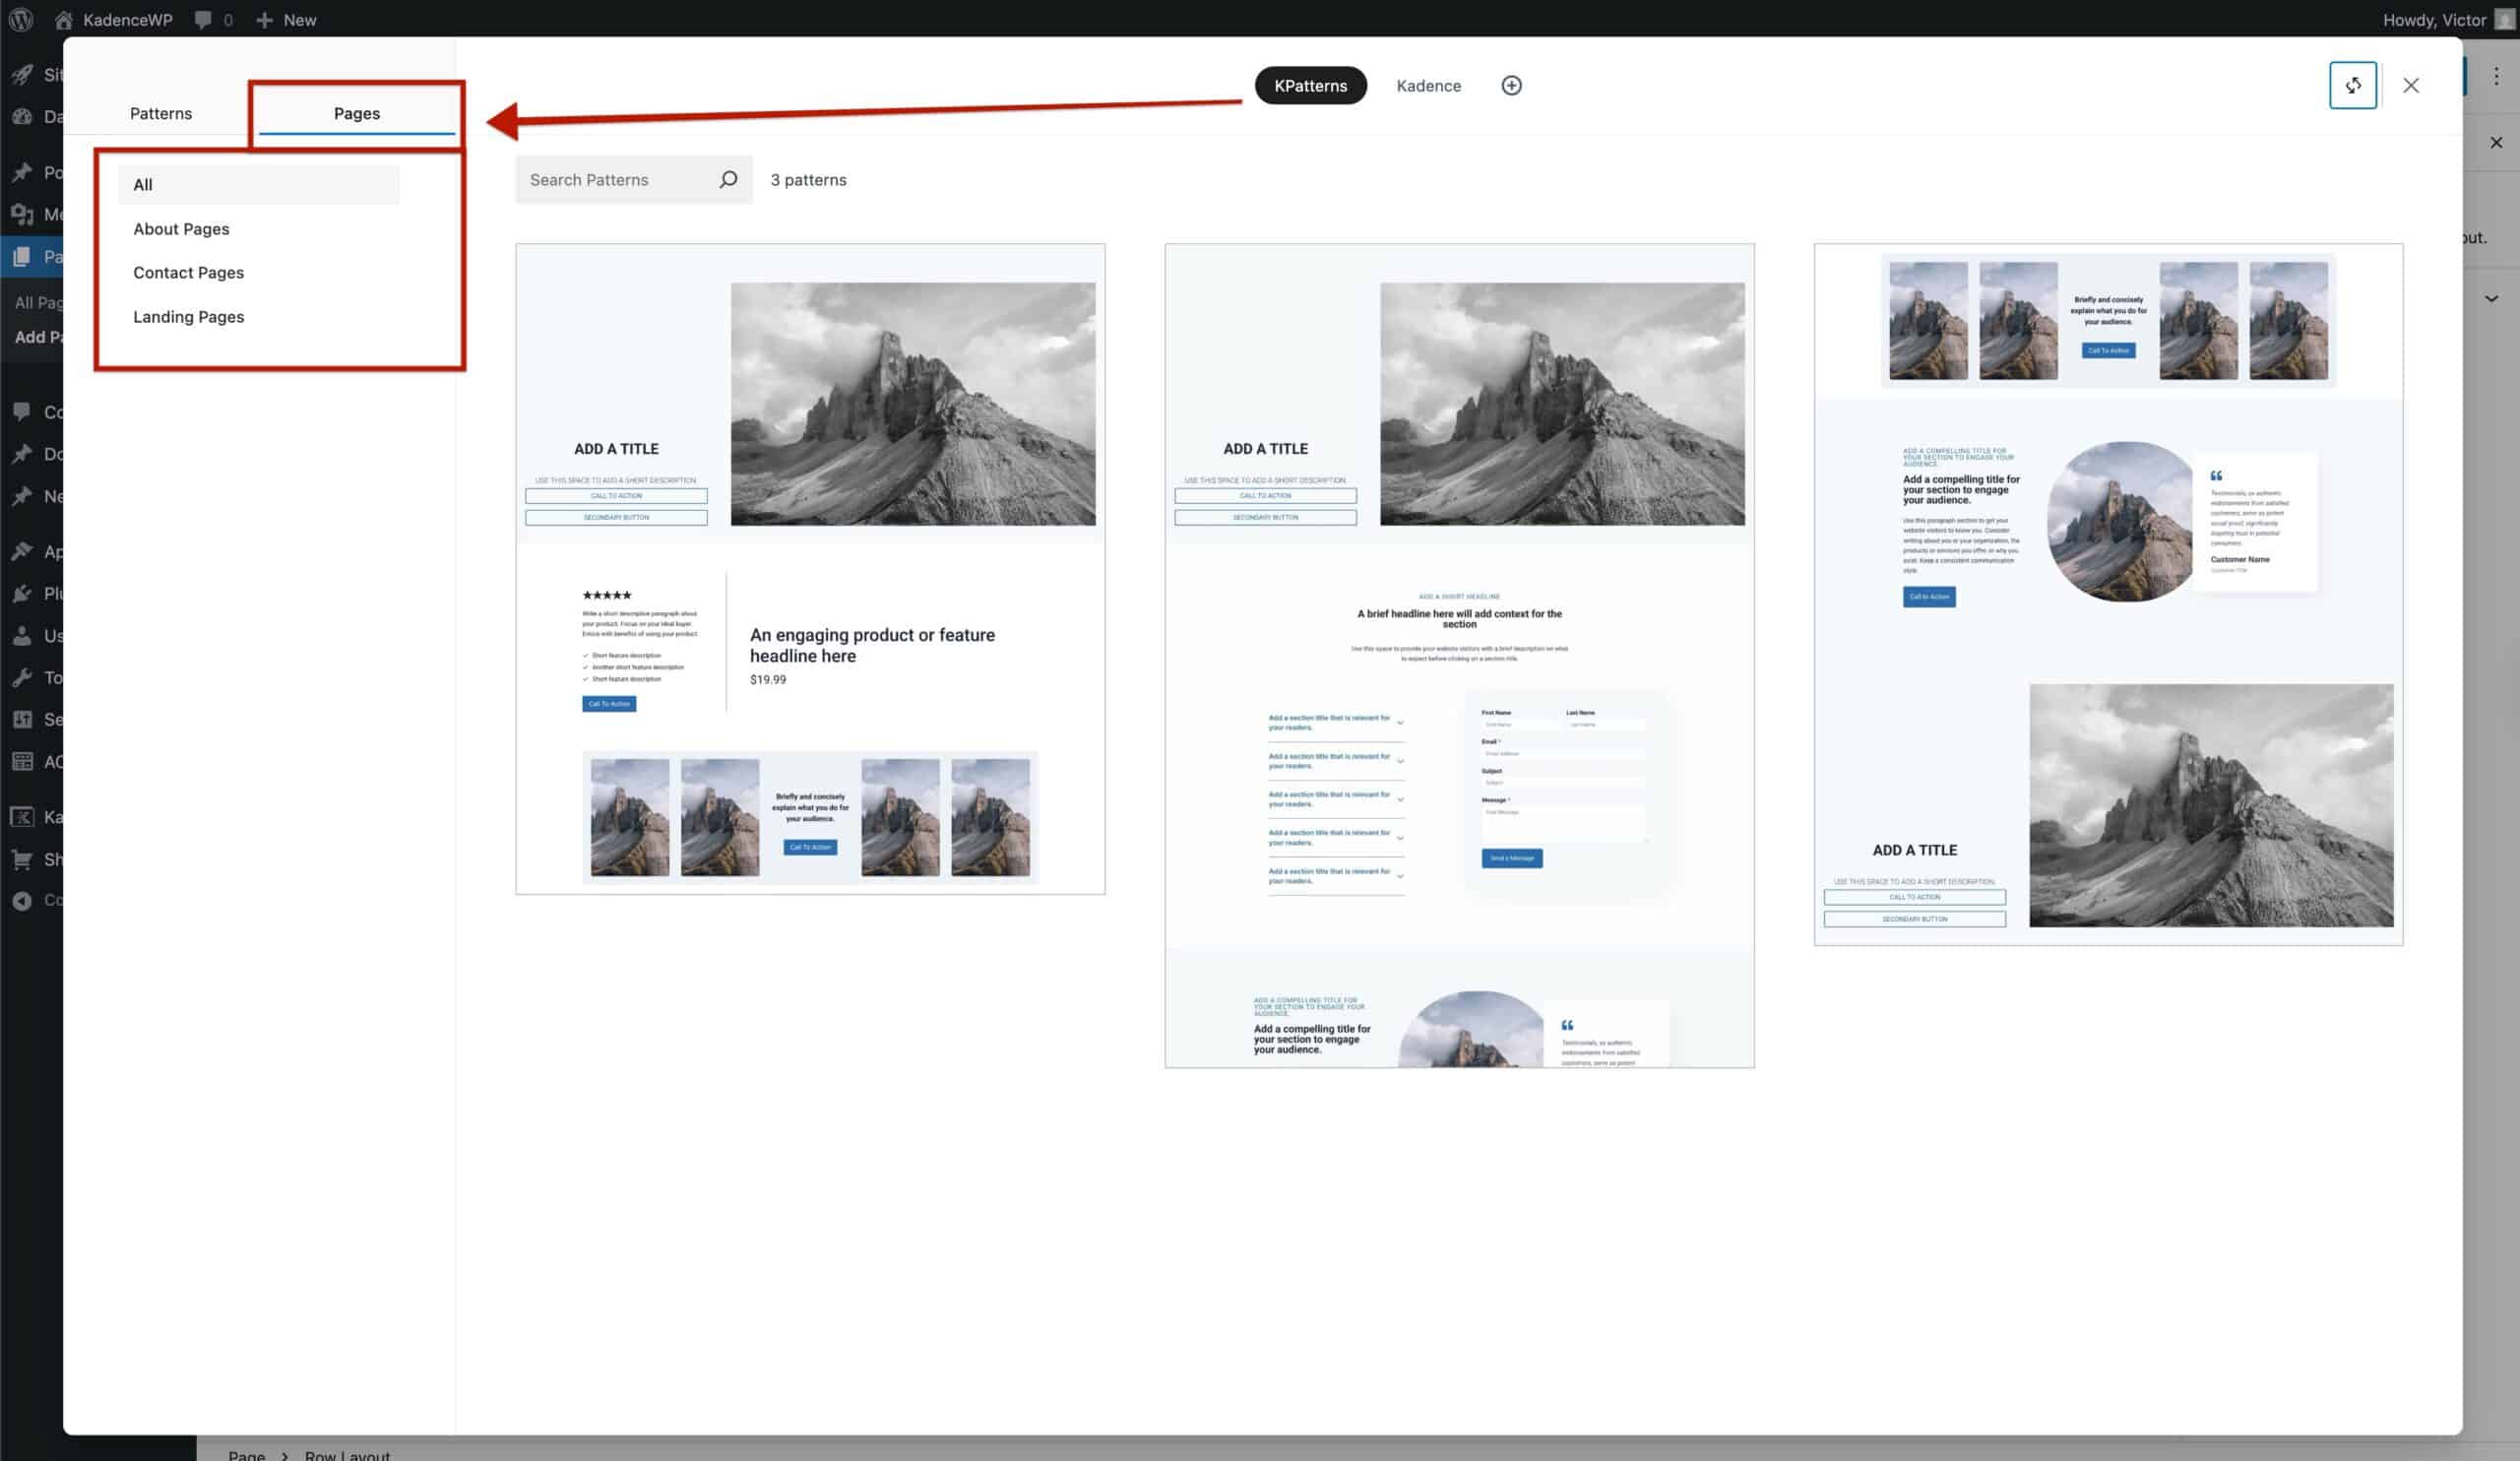Screen dimensions: 2520x1461
Task: Select the Users icon in the sidebar
Action: [22, 635]
